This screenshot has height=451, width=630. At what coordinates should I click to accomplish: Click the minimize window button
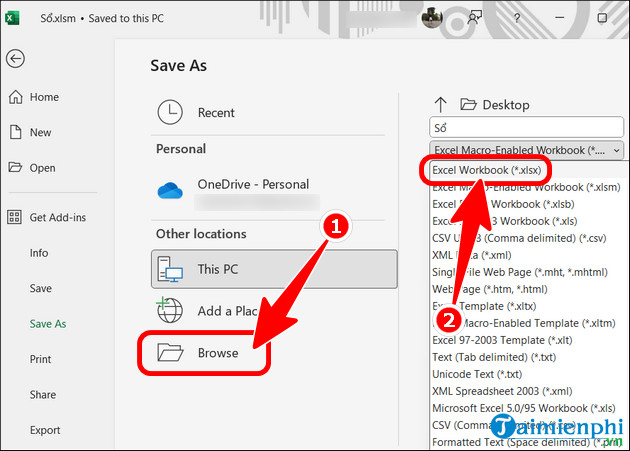[560, 18]
